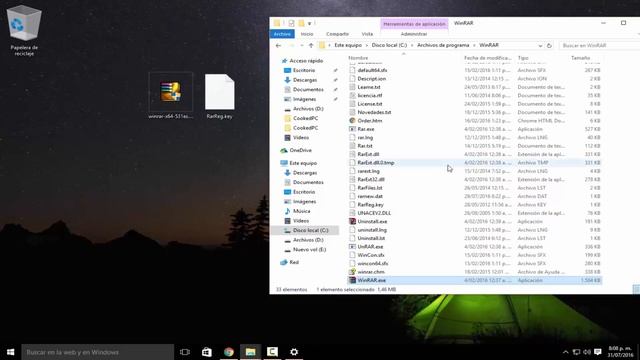Click the icon next to Rar.exe
This screenshot has width=640, height=360.
point(352,129)
